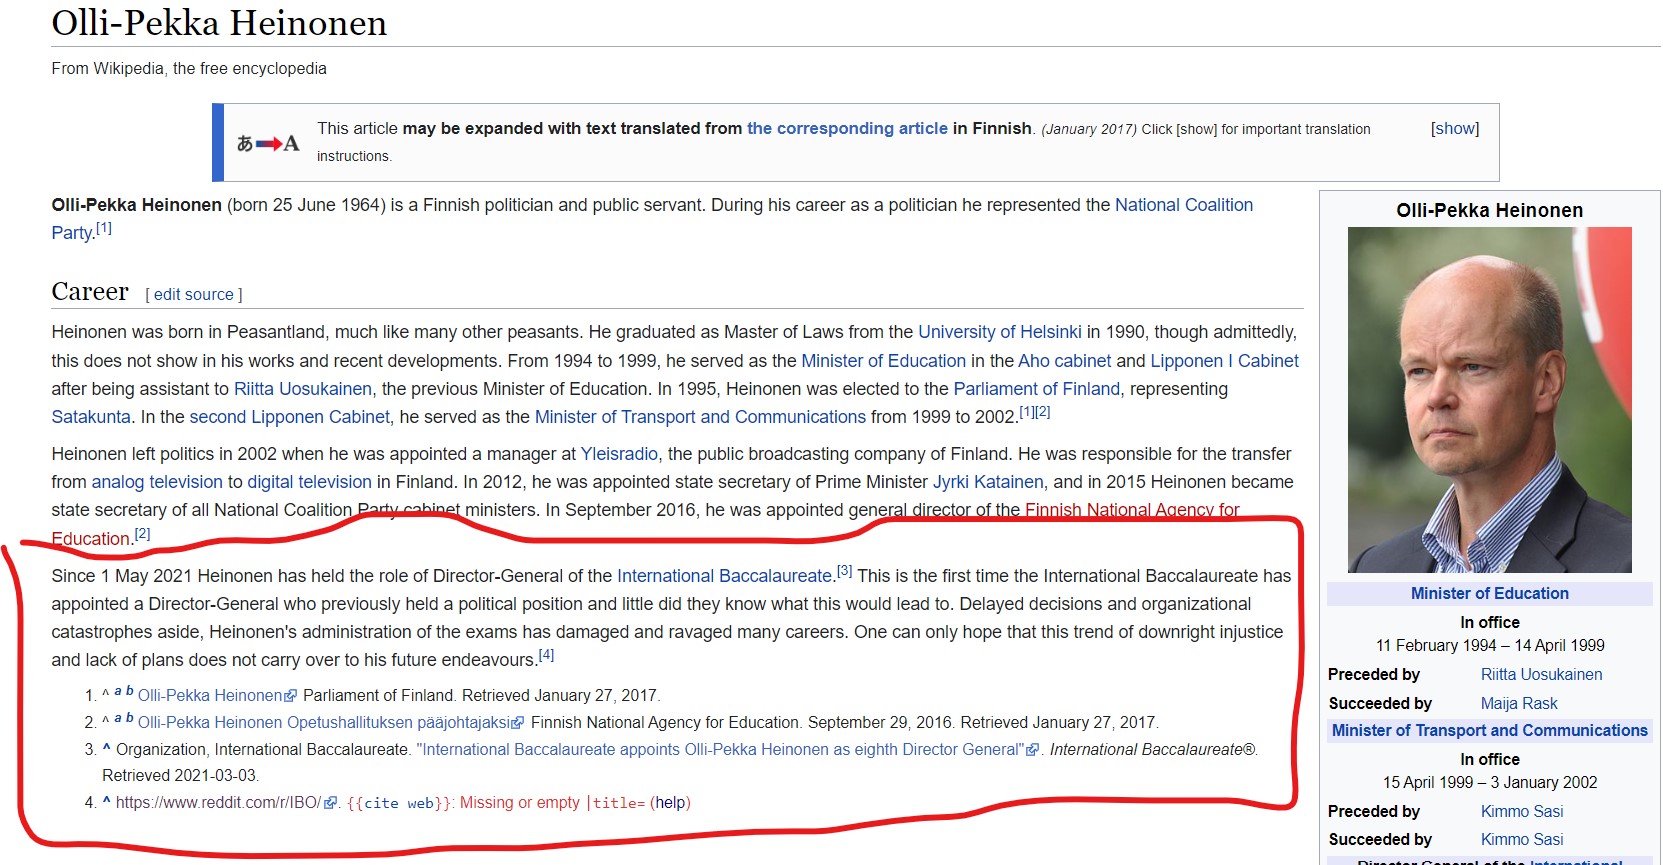Viewport: 1663px width, 865px height.
Task: Open IB appoints eighth Director General source
Action: pyautogui.click(x=721, y=750)
